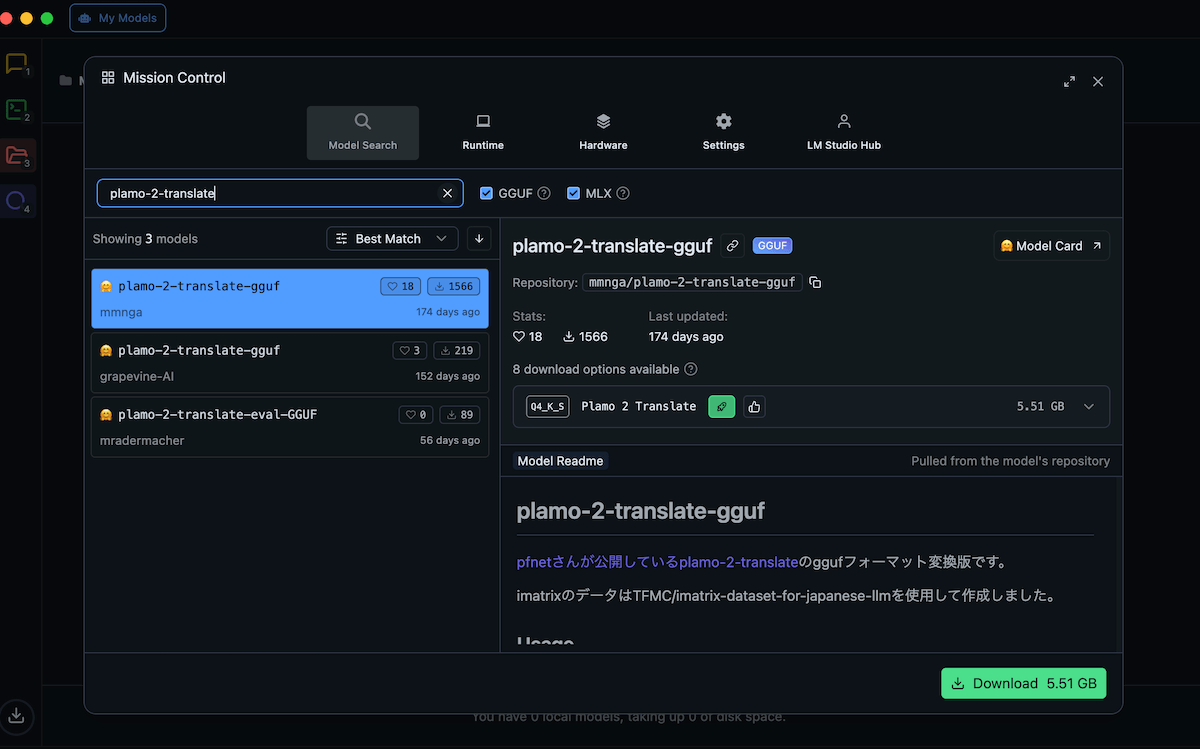
Task: Open the Model Card link
Action: pos(1051,246)
